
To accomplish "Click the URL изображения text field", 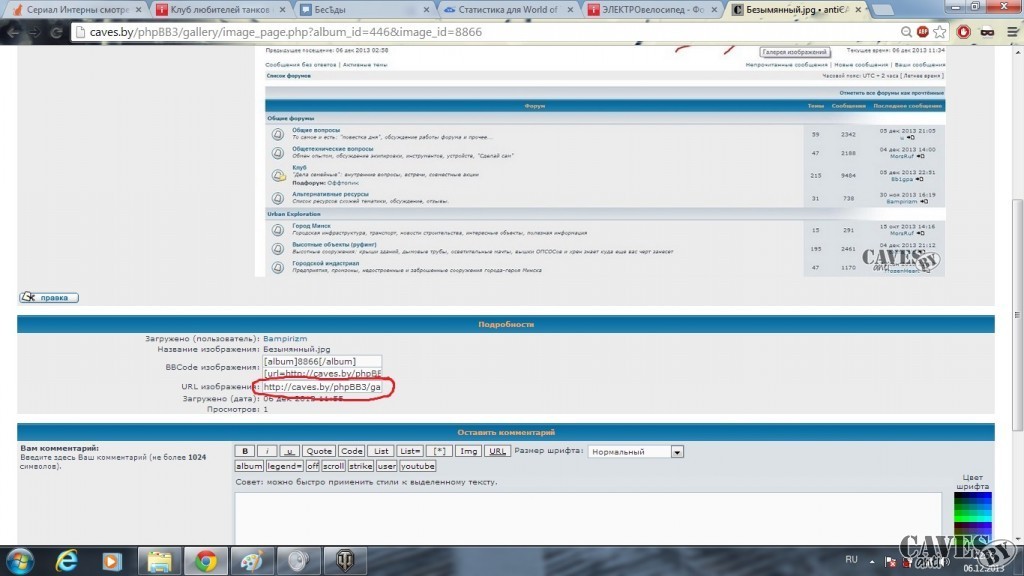I will (x=322, y=386).
